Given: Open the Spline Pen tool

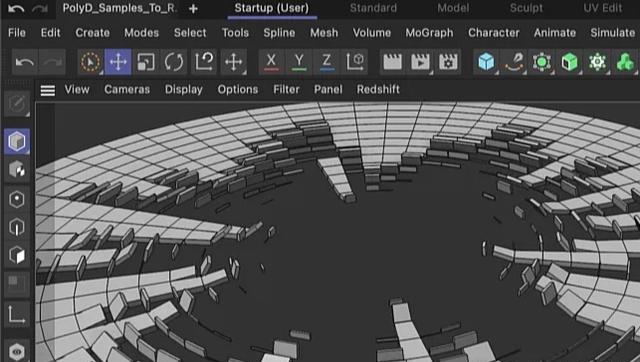Looking at the screenshot, I should click(x=514, y=62).
